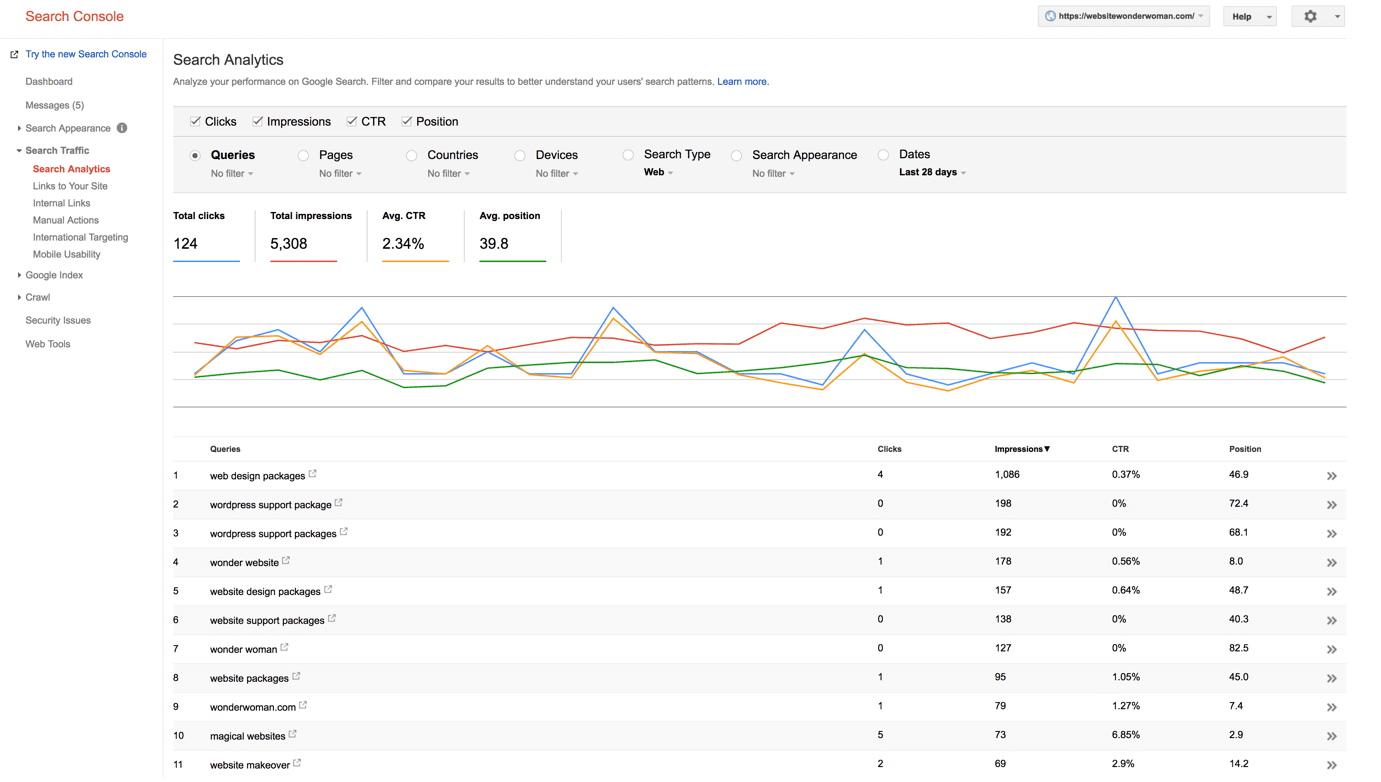
Task: Open International Targeting in sidebar
Action: 80,237
